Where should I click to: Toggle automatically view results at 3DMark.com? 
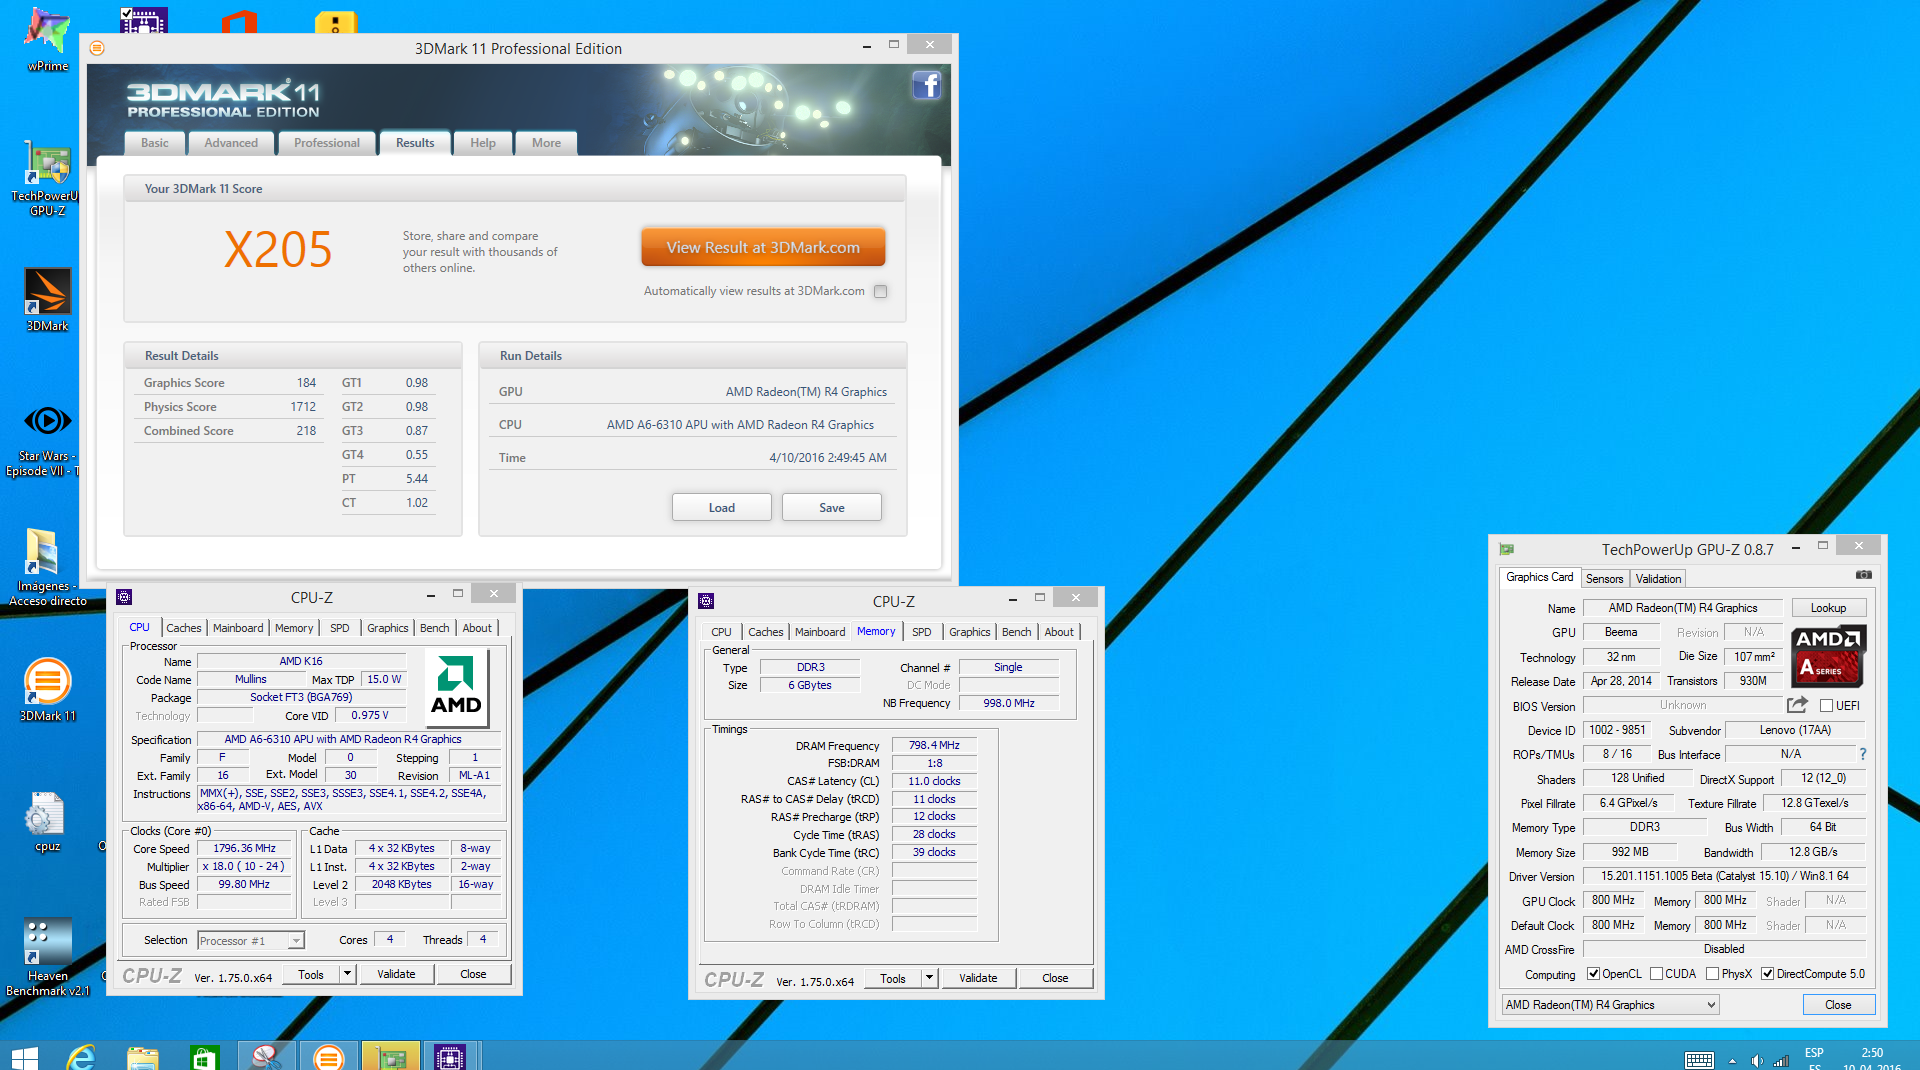pyautogui.click(x=880, y=291)
